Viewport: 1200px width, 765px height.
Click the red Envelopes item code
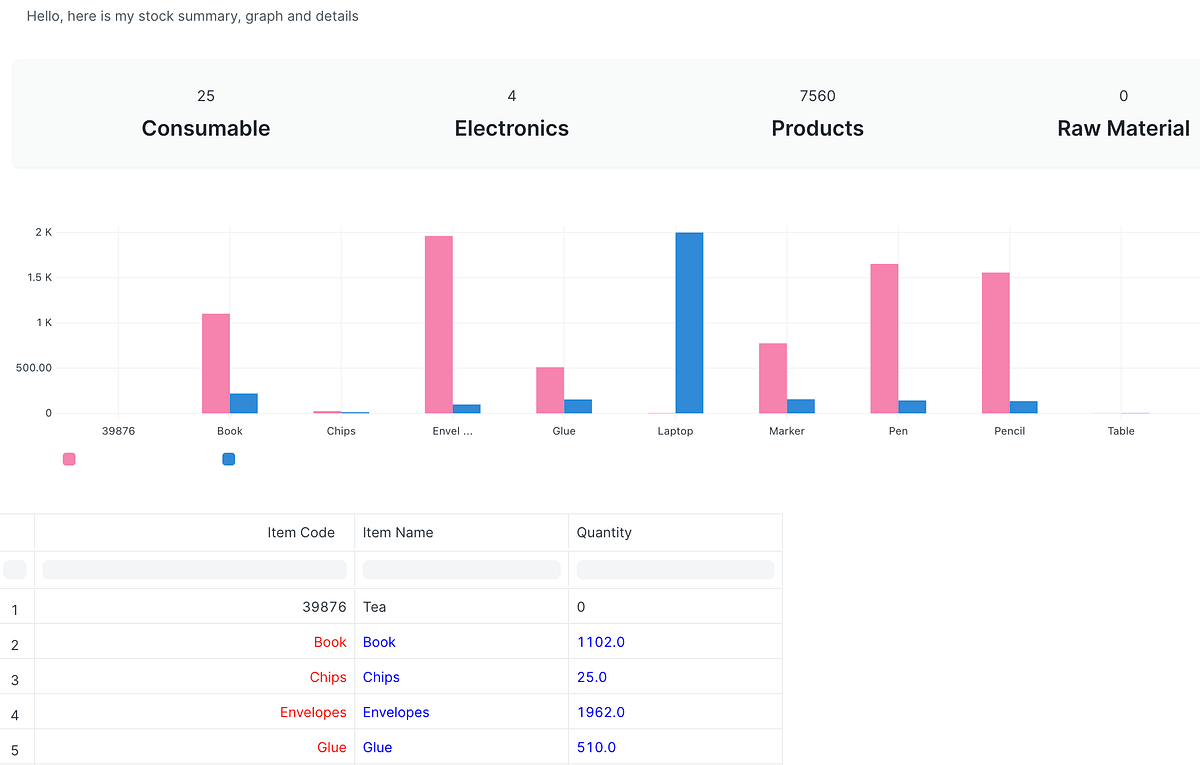pos(313,712)
